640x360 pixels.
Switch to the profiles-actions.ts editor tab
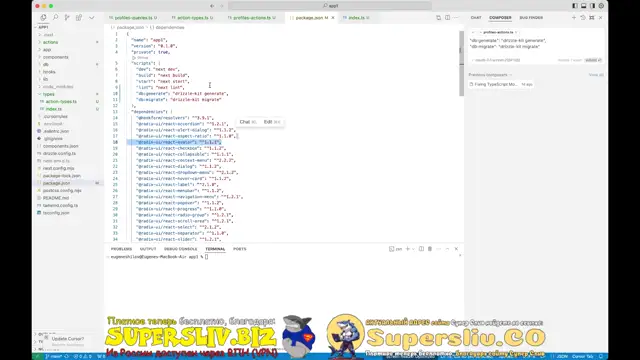(251, 18)
